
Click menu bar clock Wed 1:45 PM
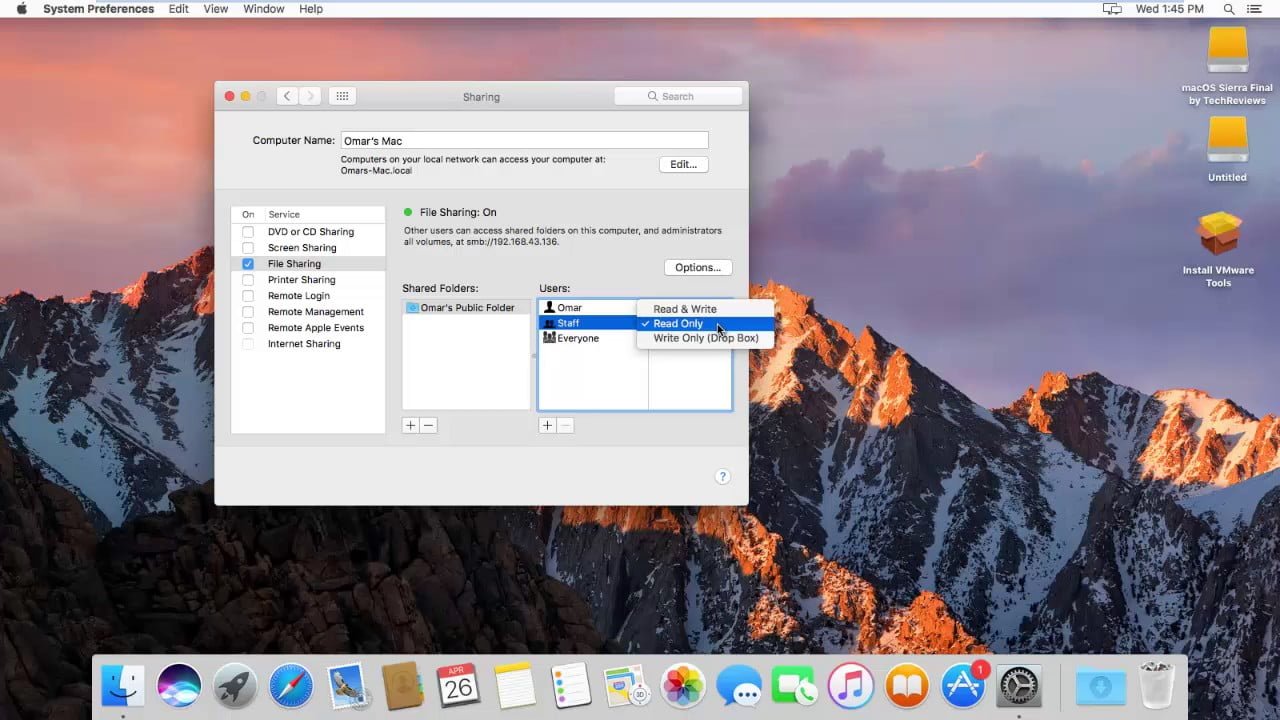[1169, 9]
